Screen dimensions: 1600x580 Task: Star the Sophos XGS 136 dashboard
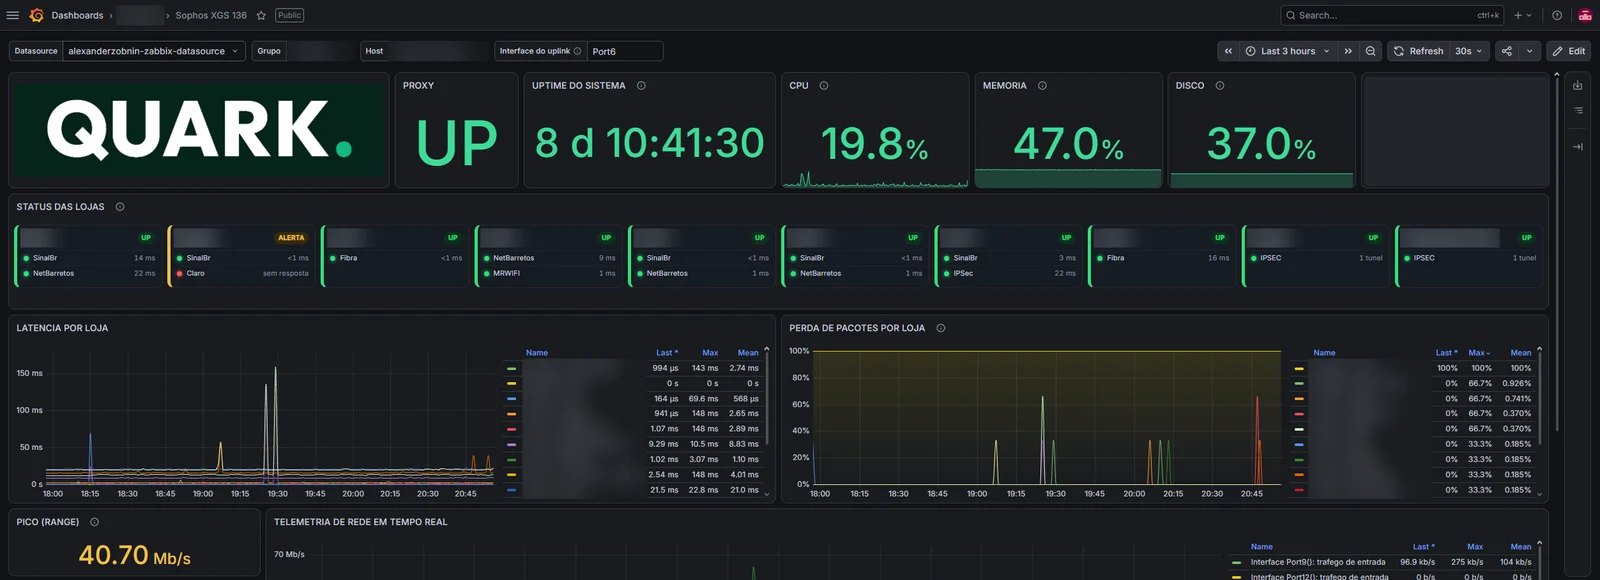pos(261,15)
